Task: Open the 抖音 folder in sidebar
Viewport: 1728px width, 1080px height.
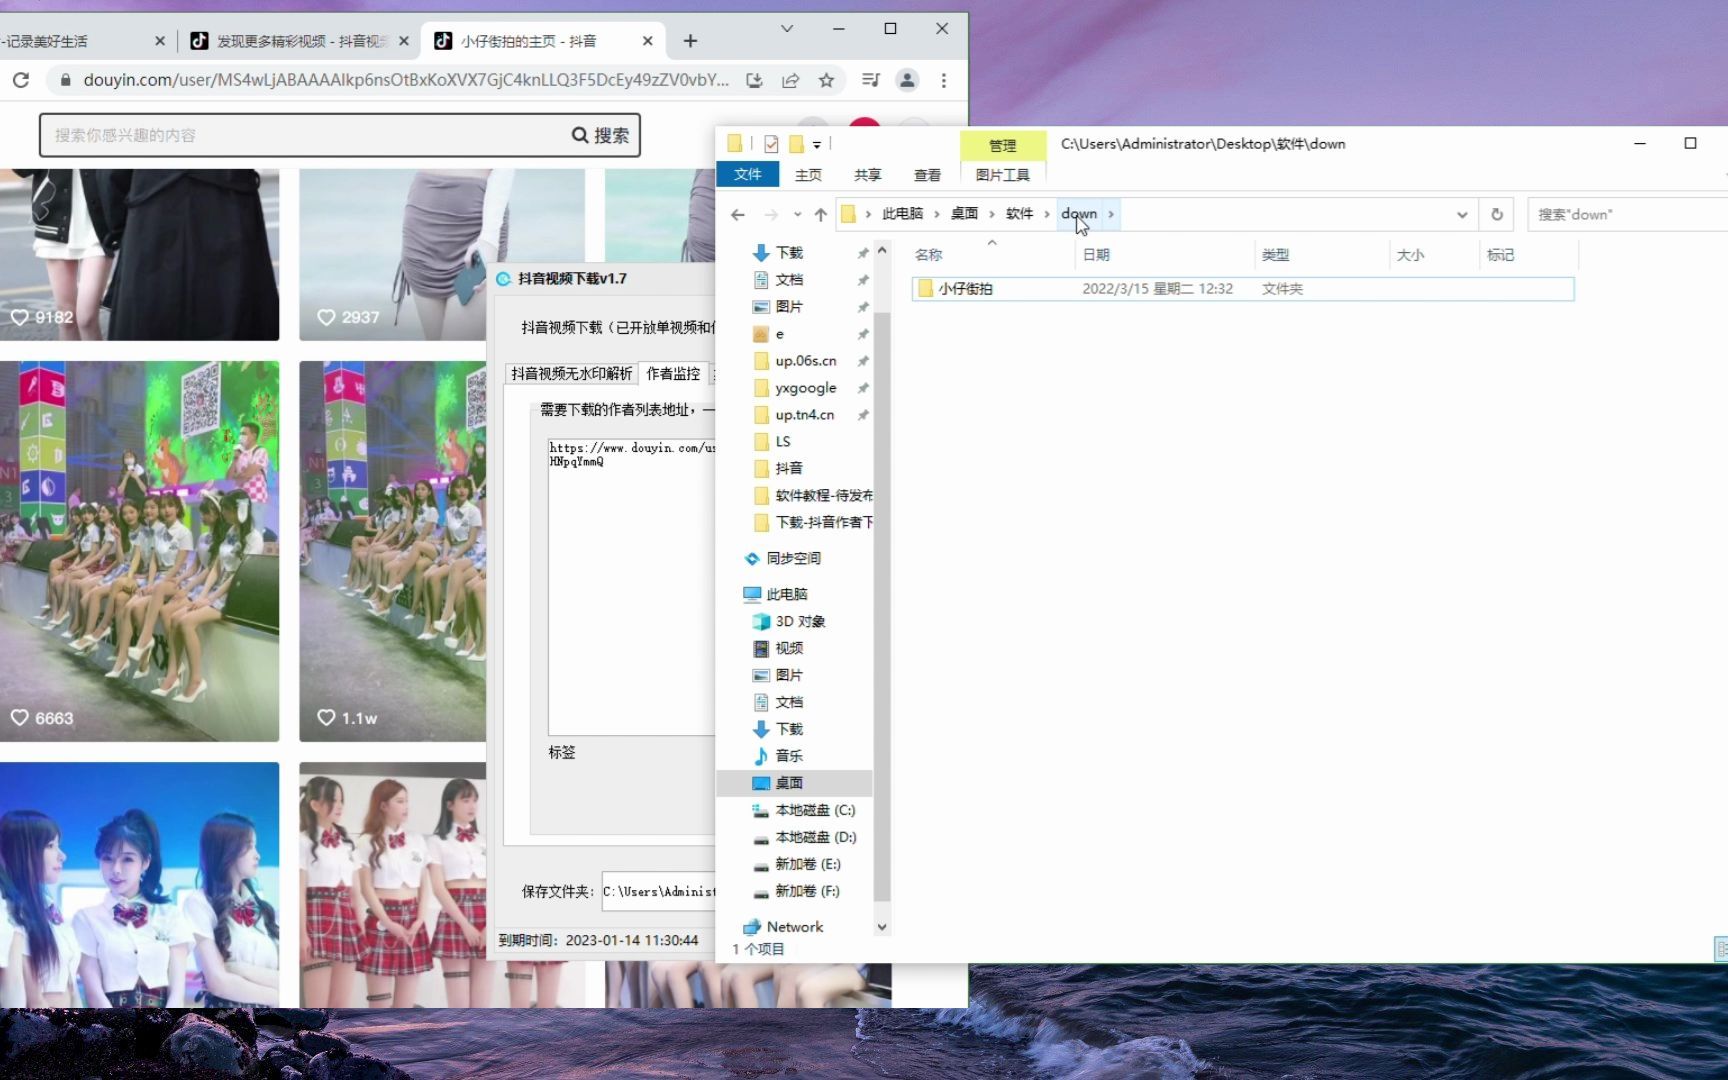Action: pos(789,468)
